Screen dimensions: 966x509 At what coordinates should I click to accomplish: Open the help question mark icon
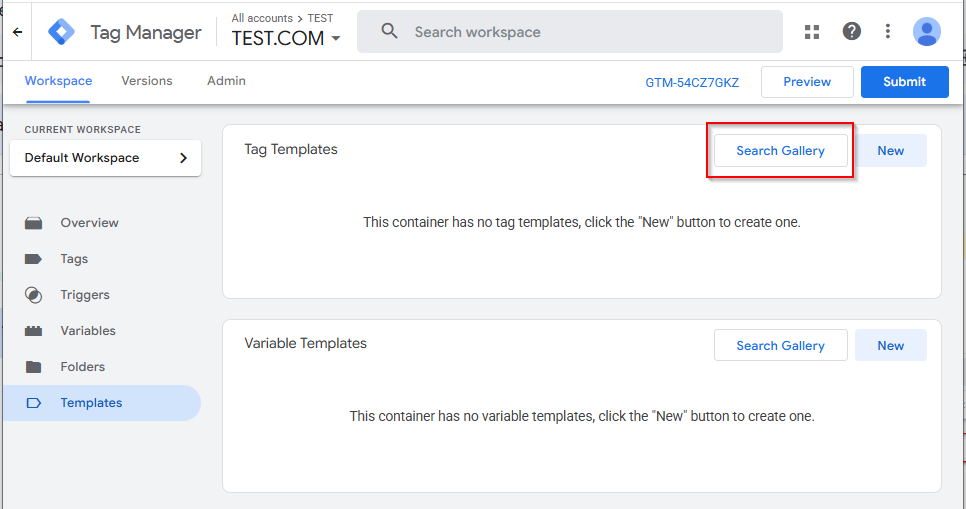pos(851,31)
